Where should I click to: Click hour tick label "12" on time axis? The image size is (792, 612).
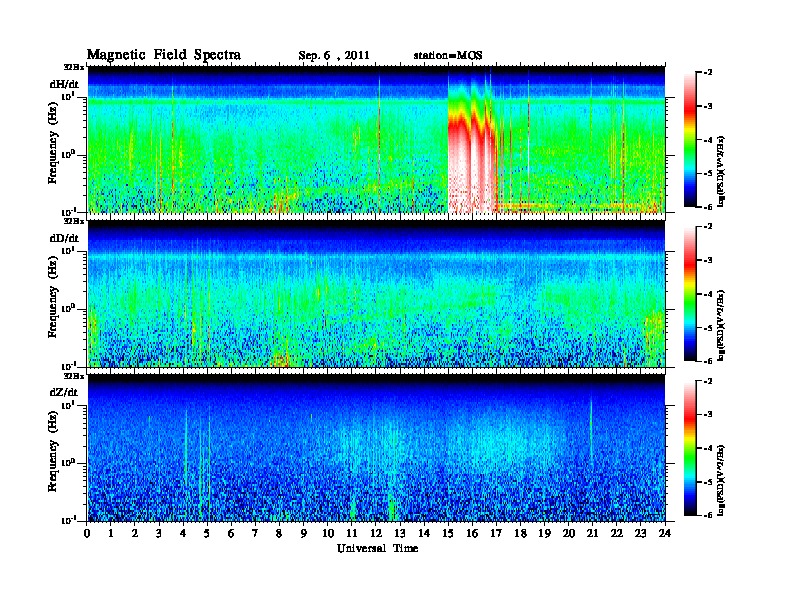(376, 533)
